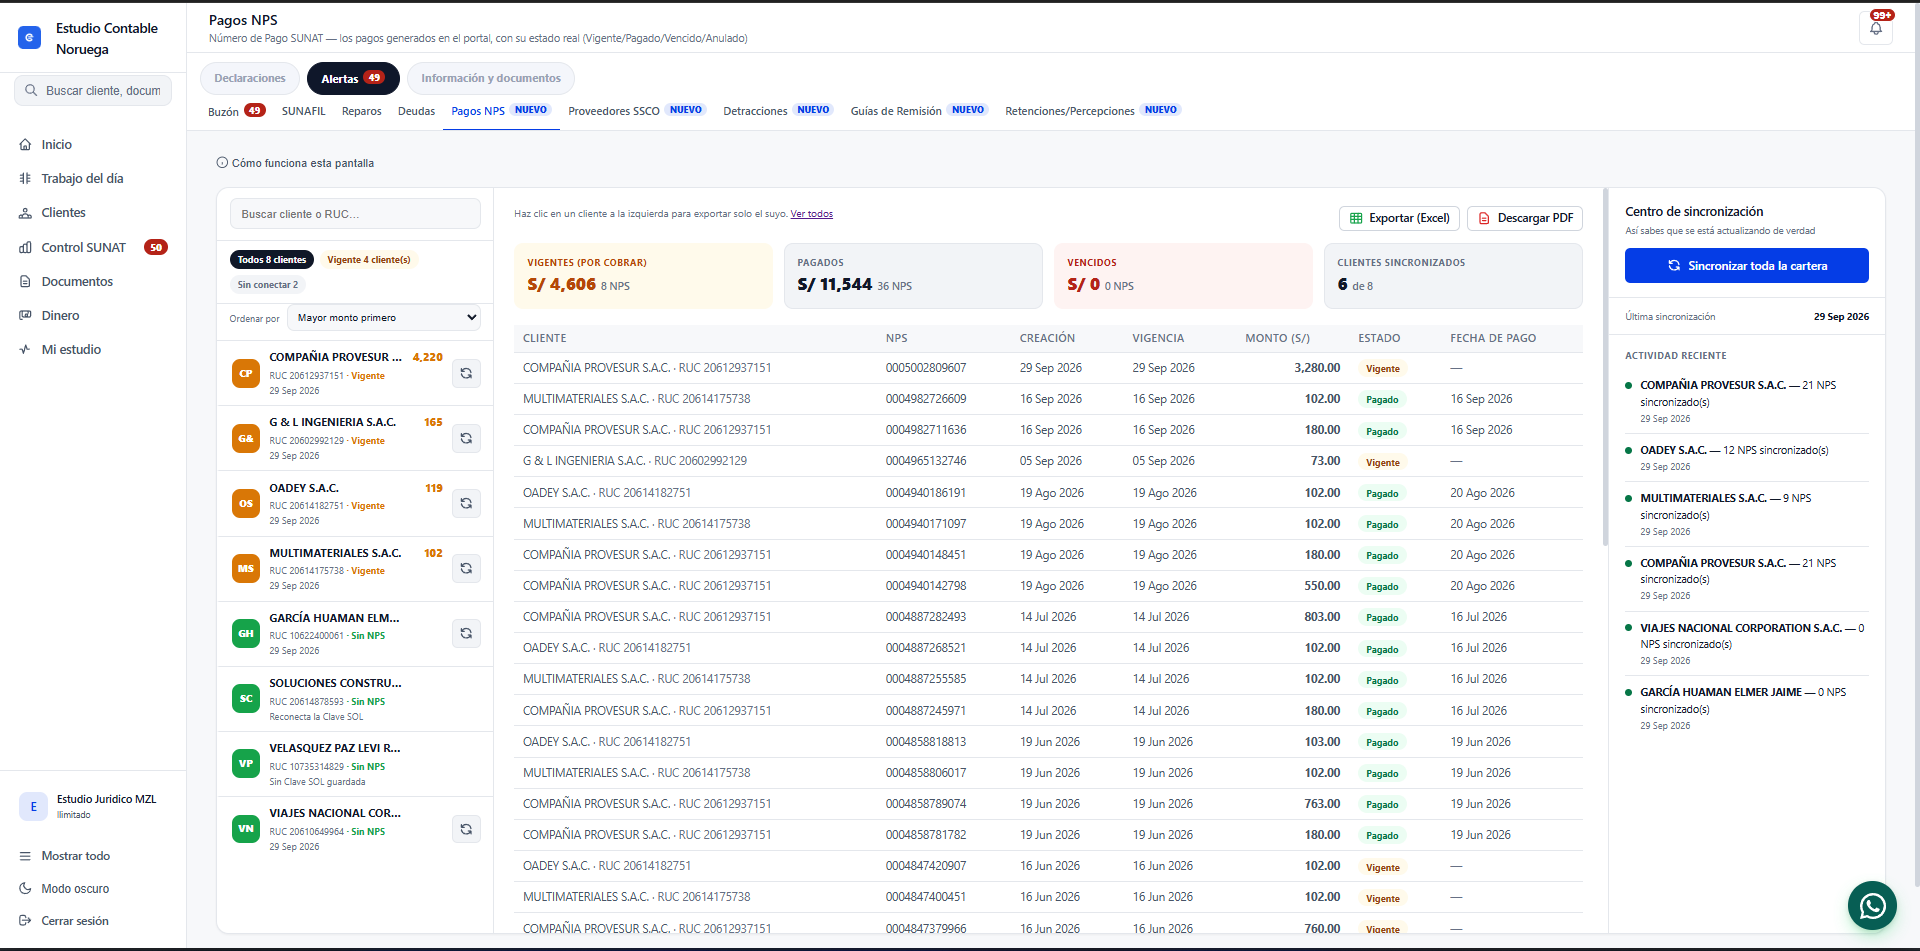The width and height of the screenshot is (1920, 951).
Task: Click the Estudio Contable logo icon
Action: click(30, 38)
